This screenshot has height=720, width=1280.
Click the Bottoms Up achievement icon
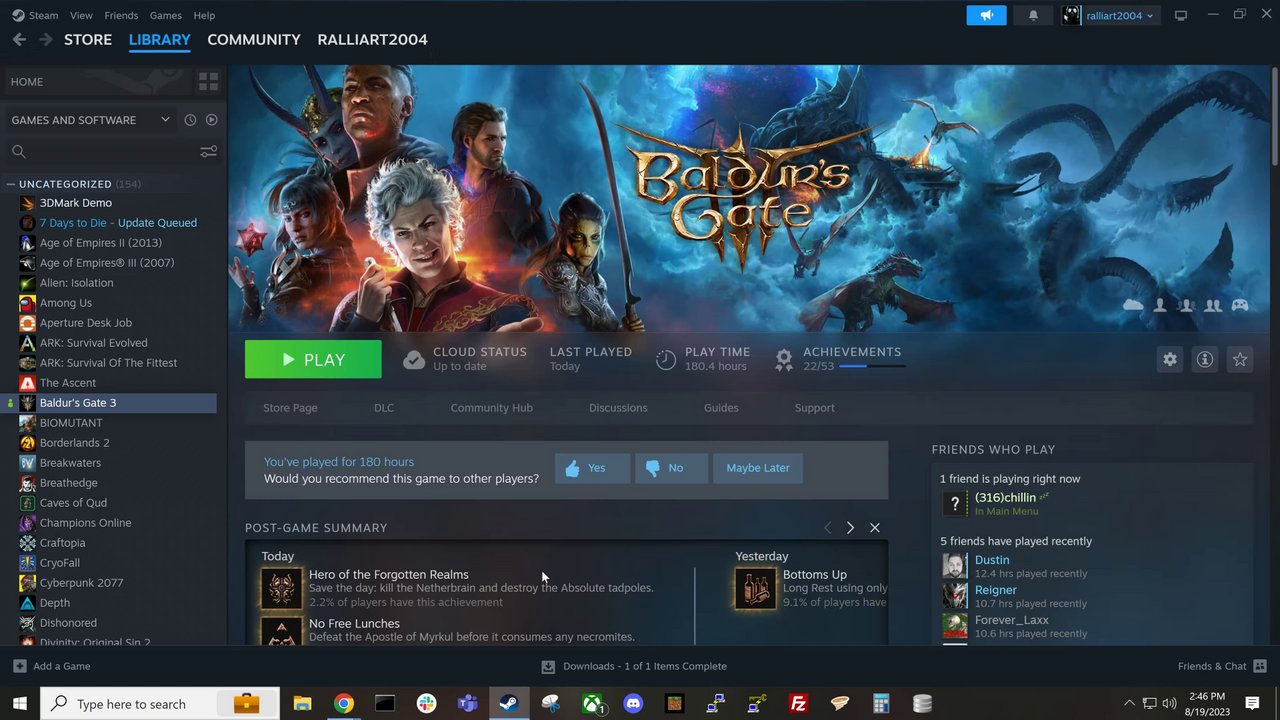(755, 588)
